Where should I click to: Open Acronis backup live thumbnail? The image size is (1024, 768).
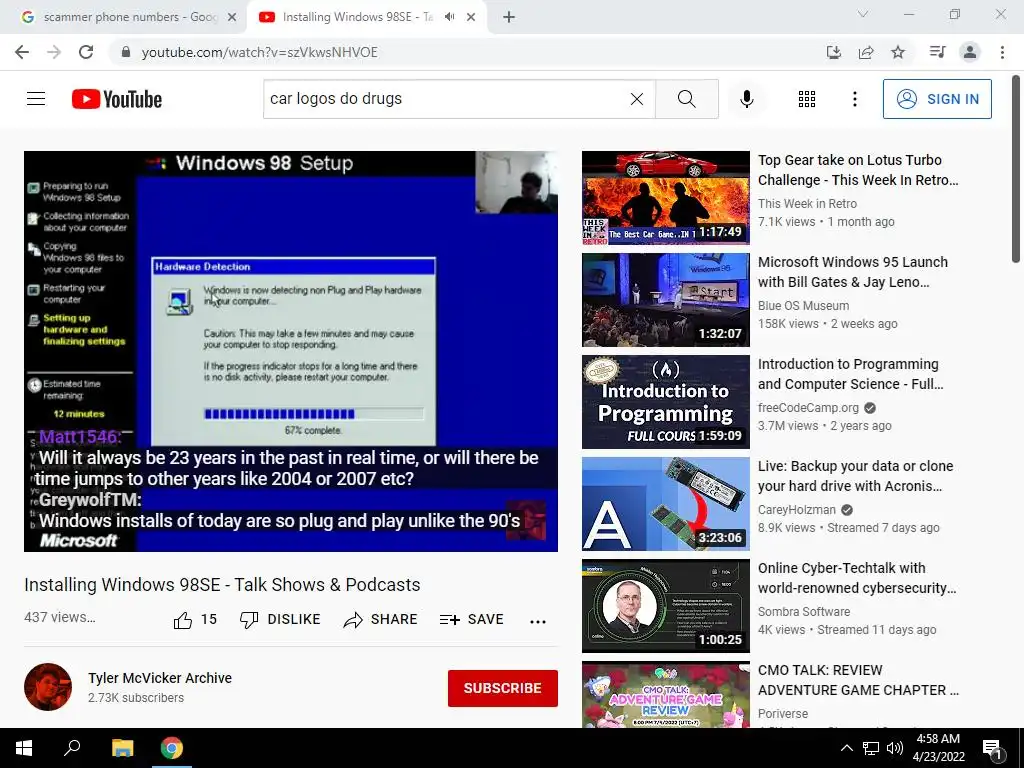click(665, 504)
